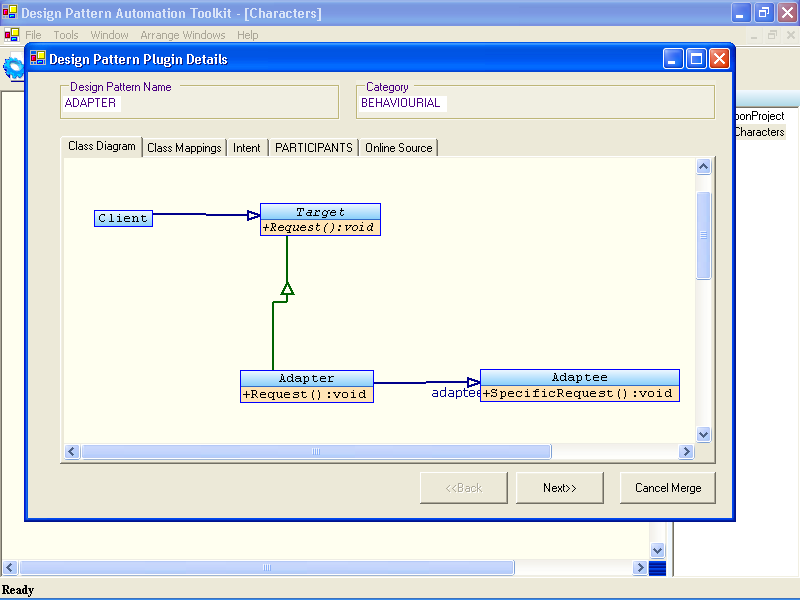Click the diagram vertical scroll down arrow
The width and height of the screenshot is (800, 600).
click(x=704, y=435)
